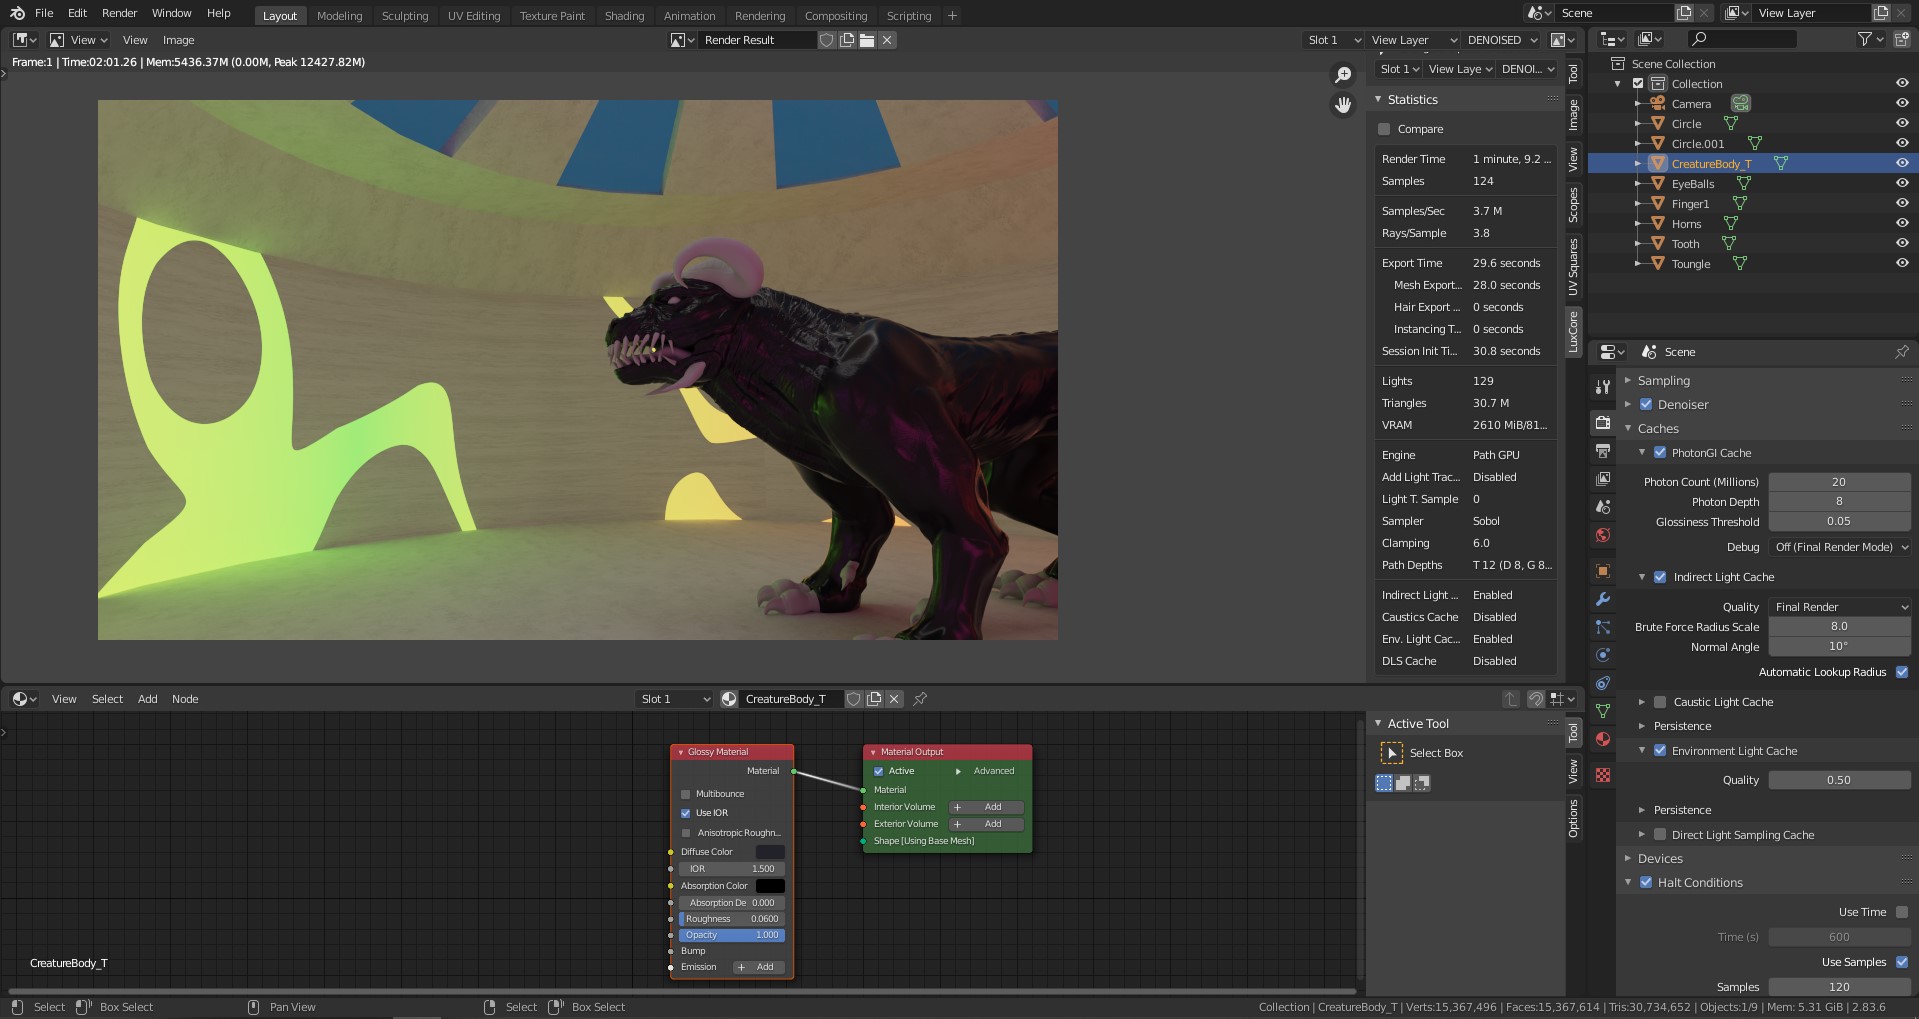Click the zoom magnifier icon in image viewer
Screen dimensions: 1919x1019
point(1343,75)
